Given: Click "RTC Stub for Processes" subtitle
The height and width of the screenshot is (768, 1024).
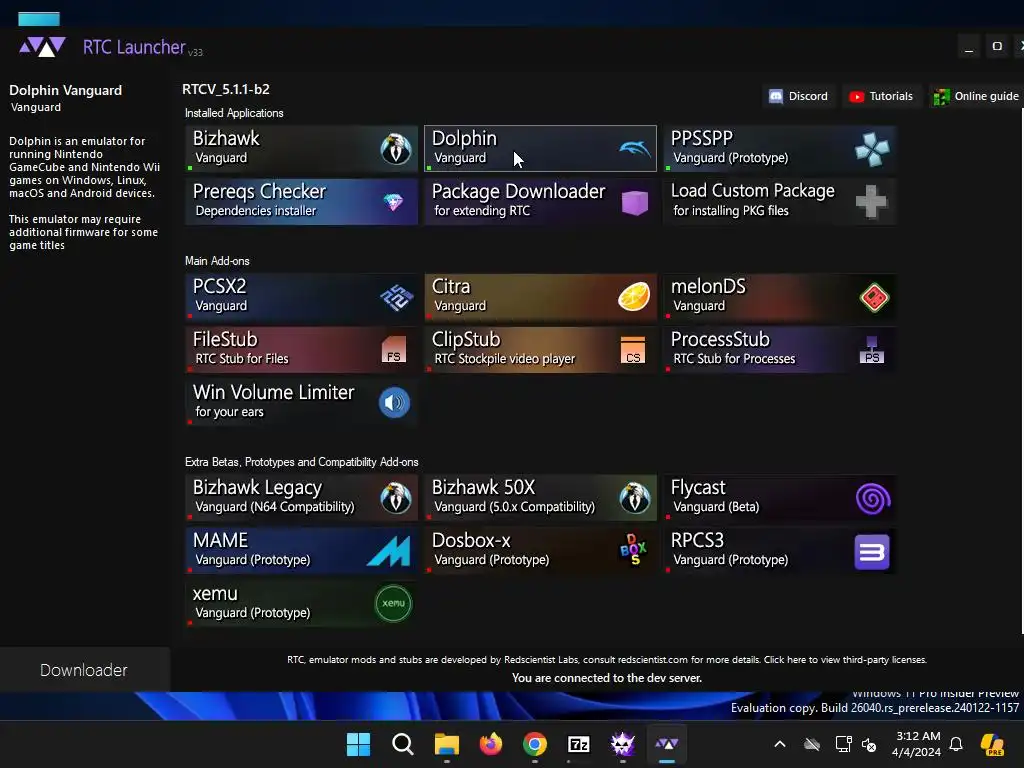Looking at the screenshot, I should 734,359.
